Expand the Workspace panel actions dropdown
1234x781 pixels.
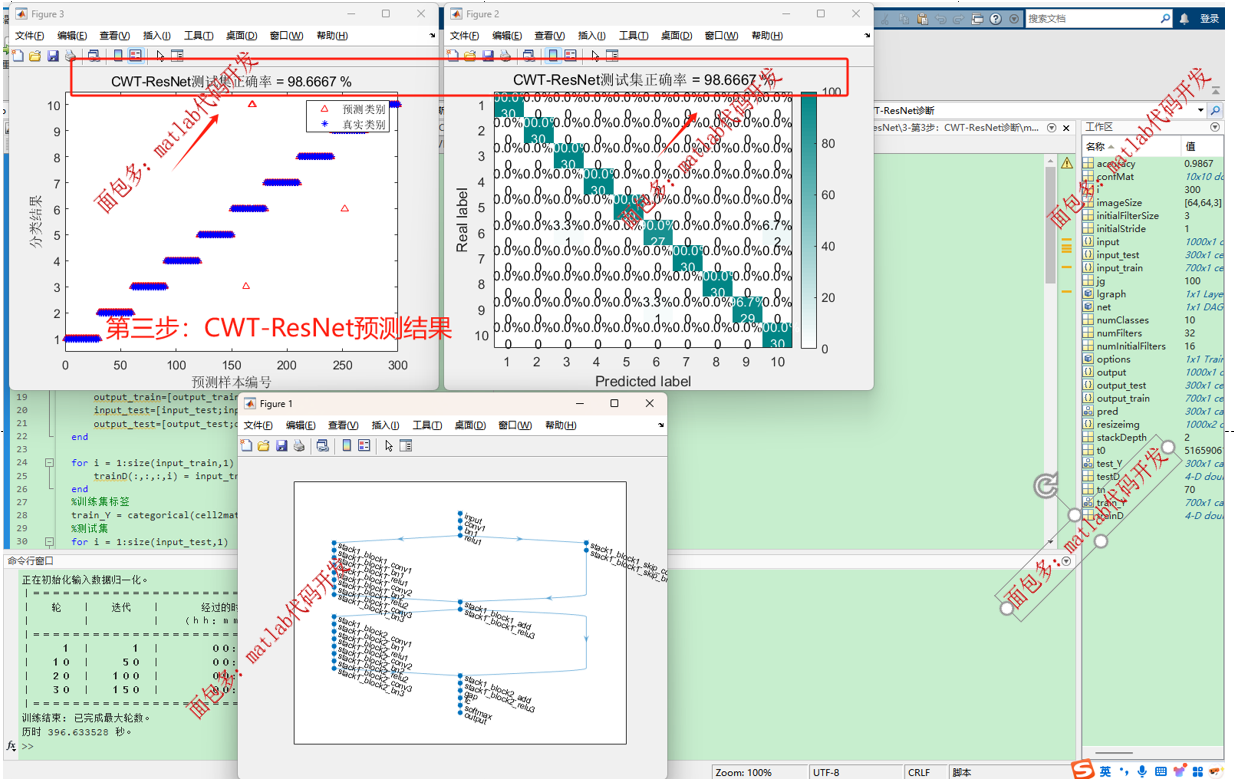click(1215, 128)
